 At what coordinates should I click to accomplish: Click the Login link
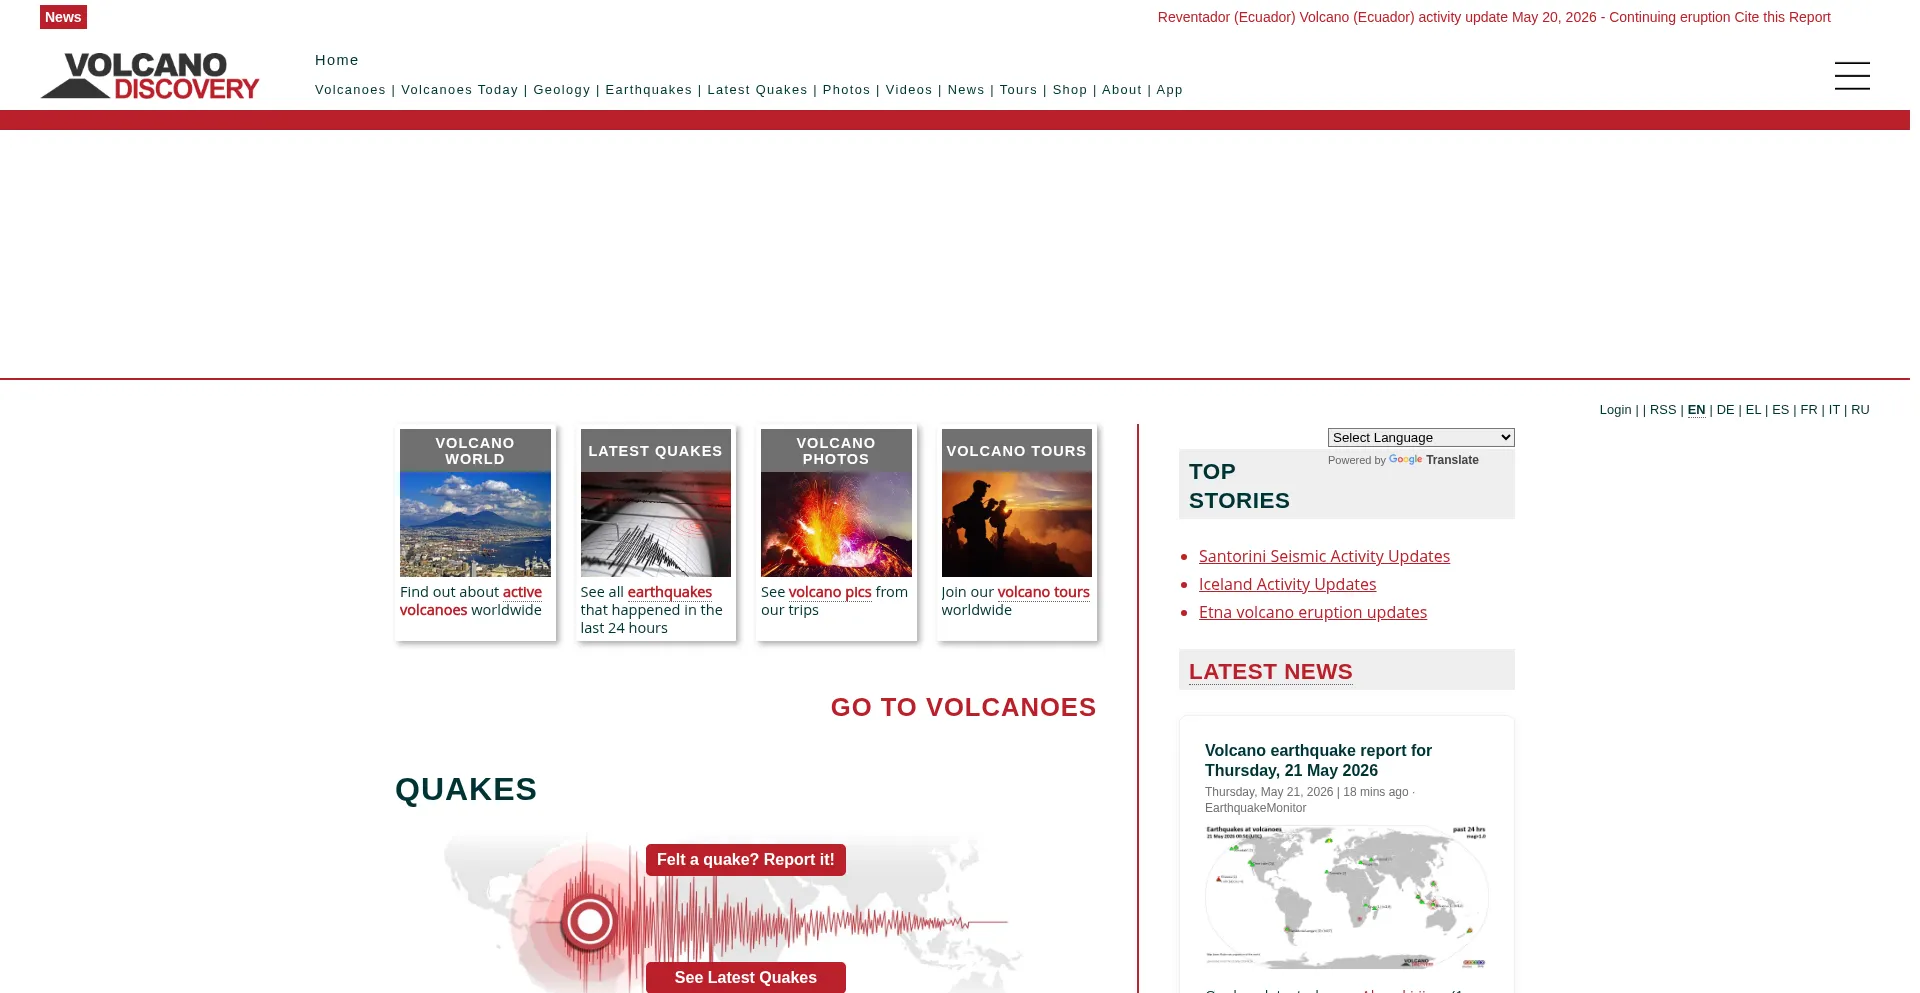(x=1615, y=410)
